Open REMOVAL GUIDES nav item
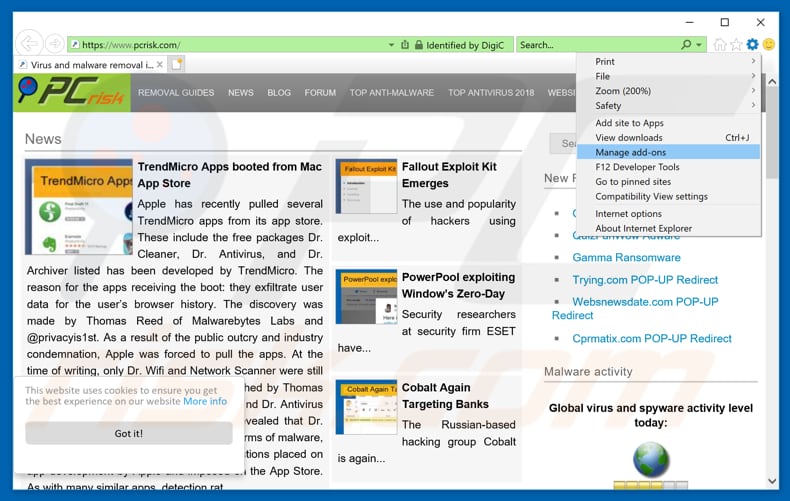 (x=176, y=93)
